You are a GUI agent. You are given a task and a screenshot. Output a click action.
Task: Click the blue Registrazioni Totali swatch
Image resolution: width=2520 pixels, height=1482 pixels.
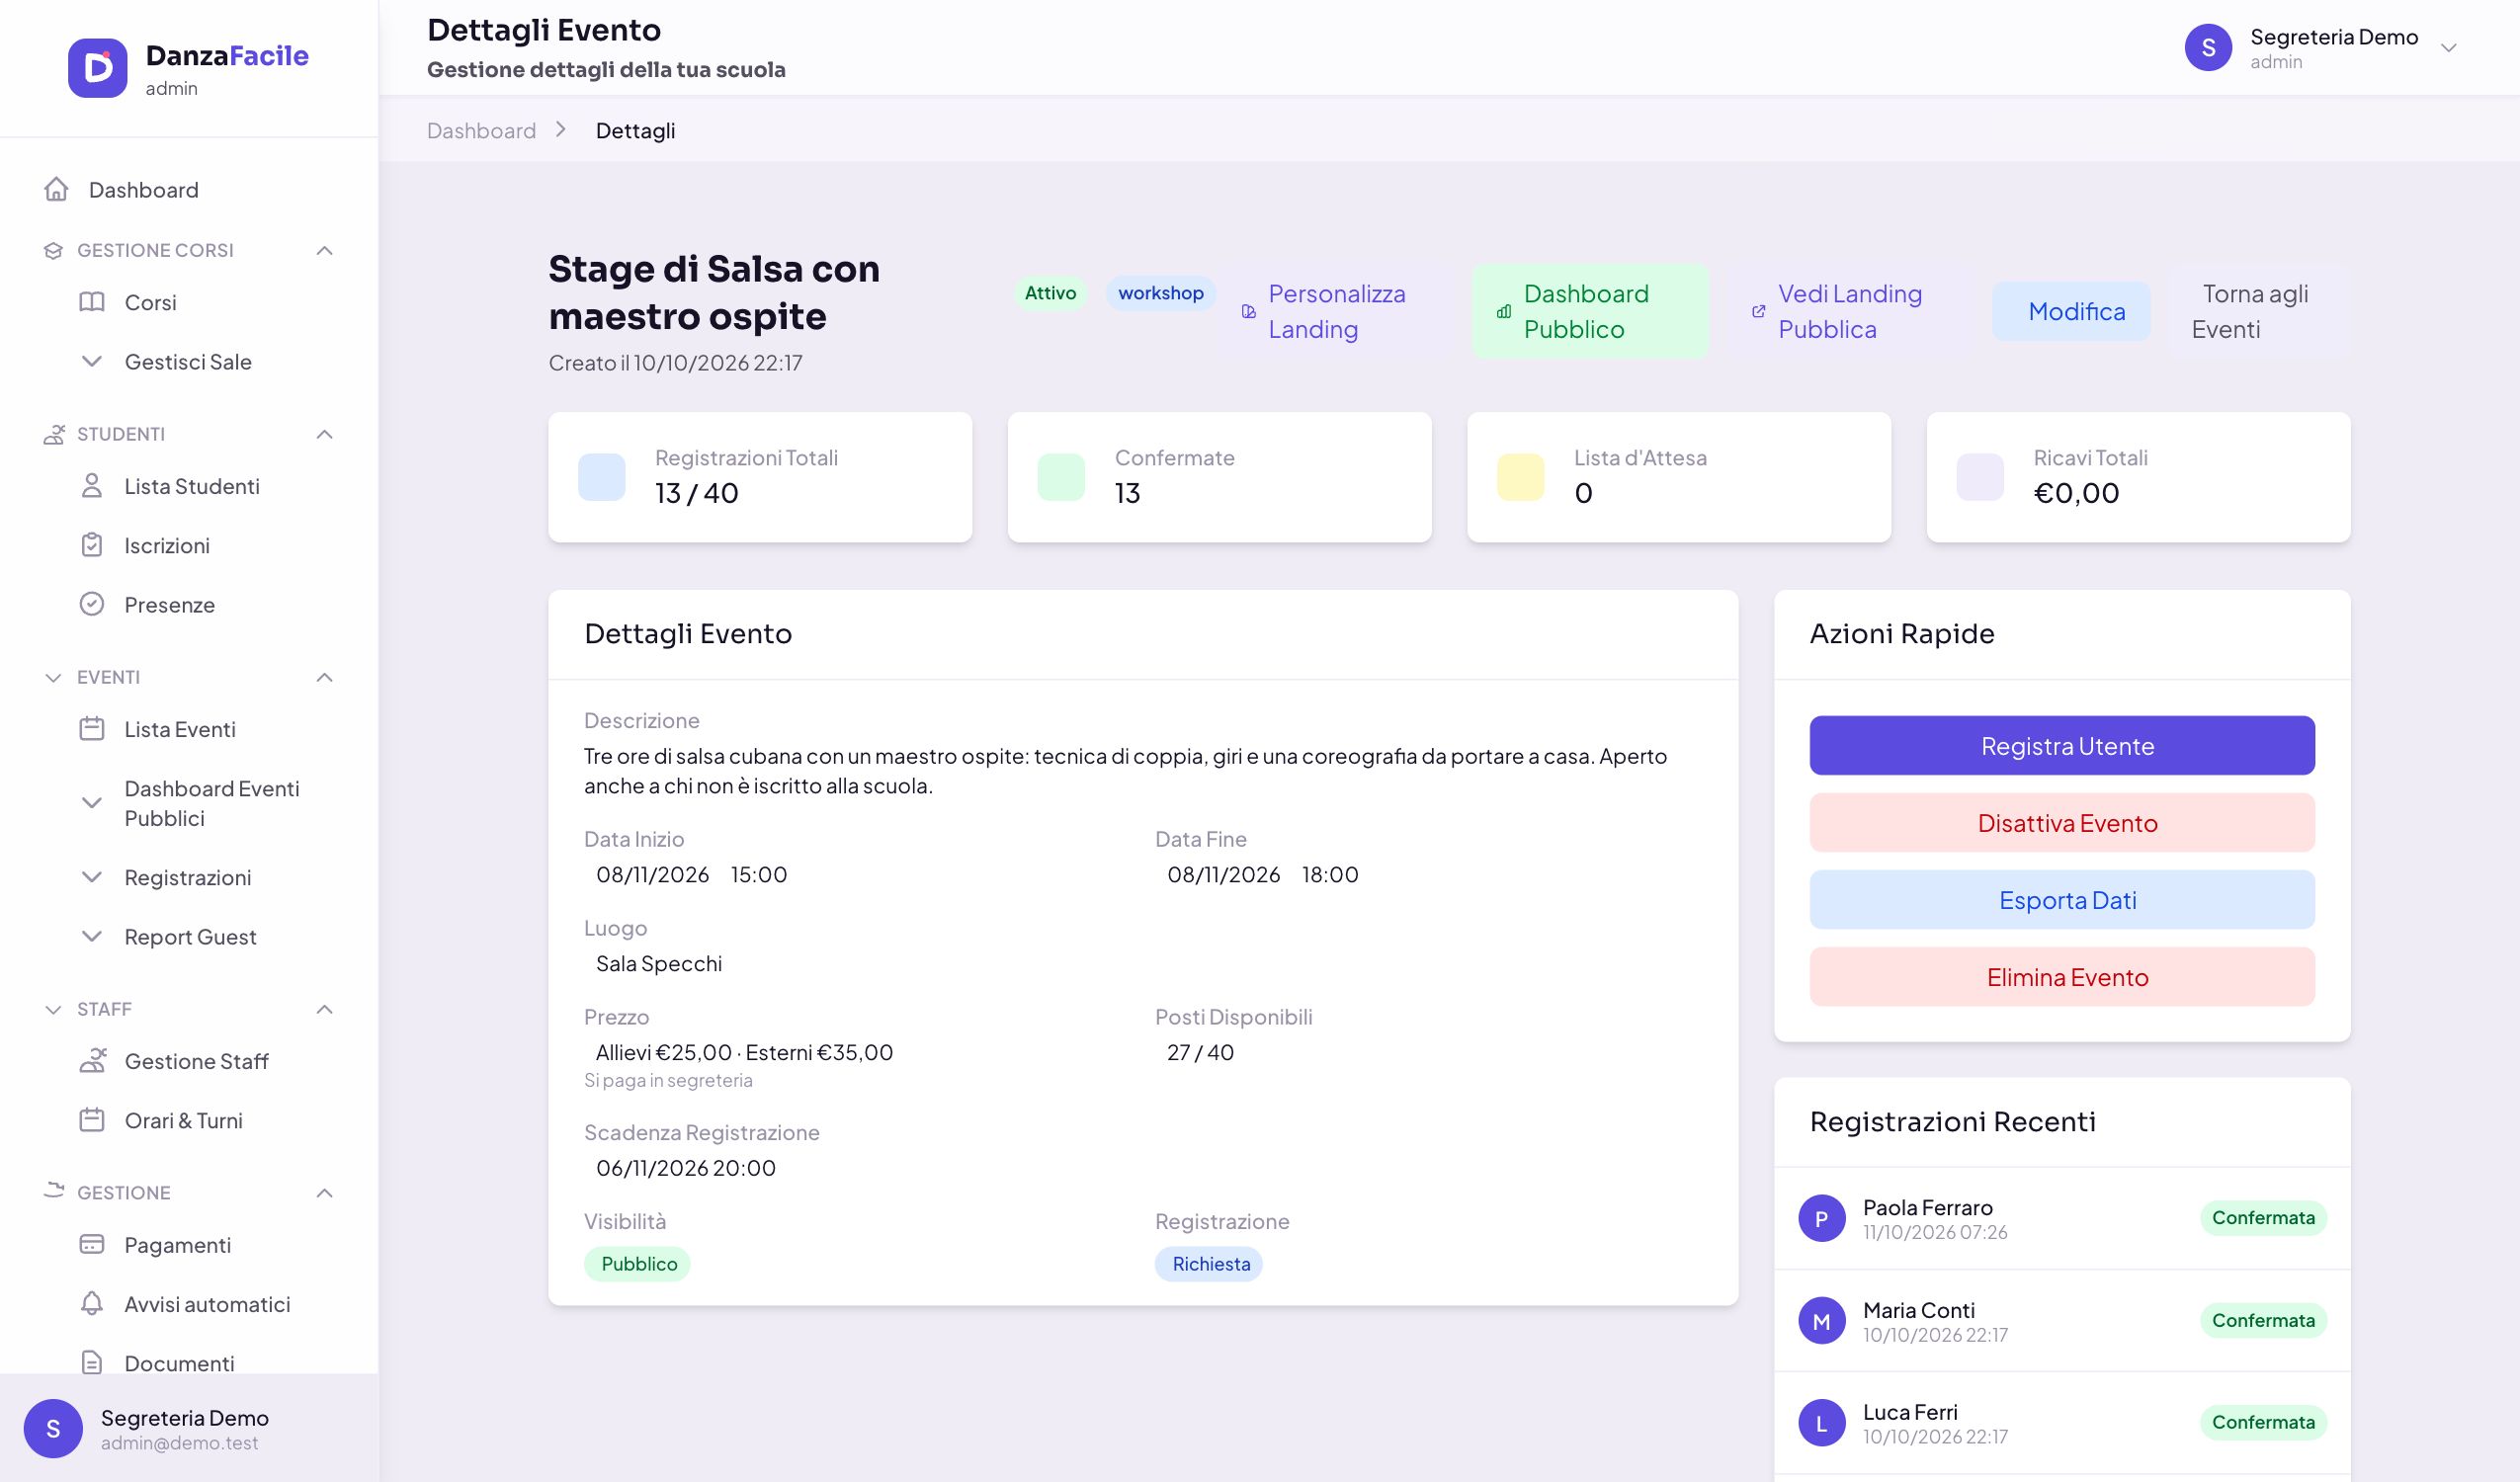(602, 477)
